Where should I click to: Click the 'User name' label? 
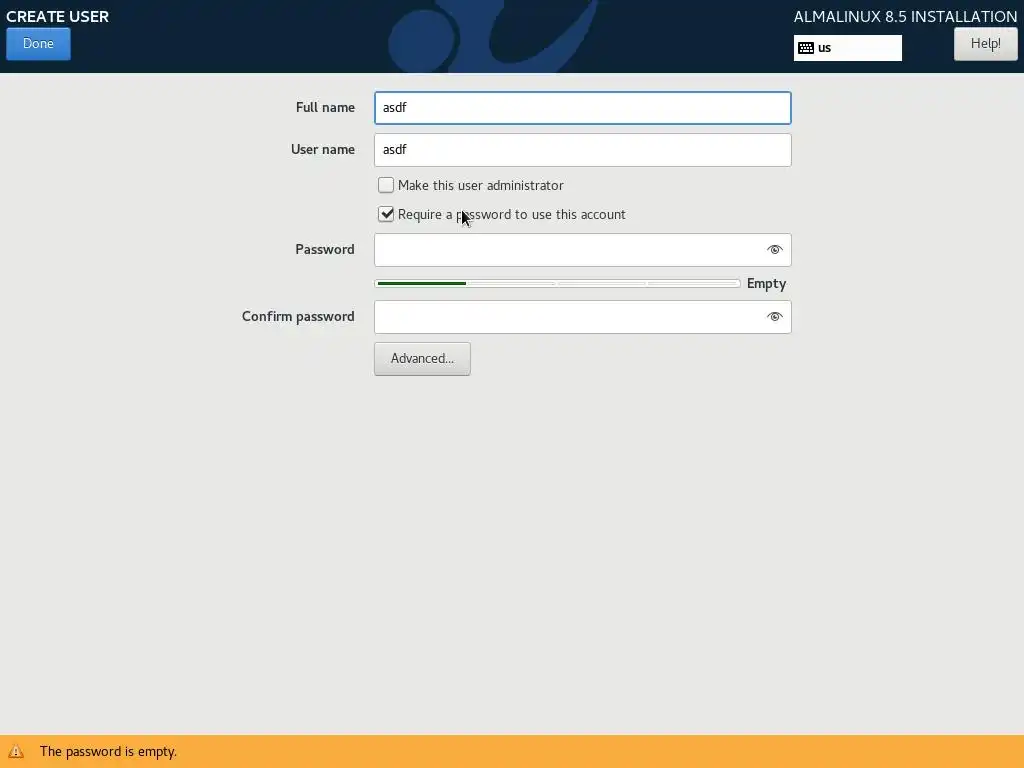click(323, 150)
